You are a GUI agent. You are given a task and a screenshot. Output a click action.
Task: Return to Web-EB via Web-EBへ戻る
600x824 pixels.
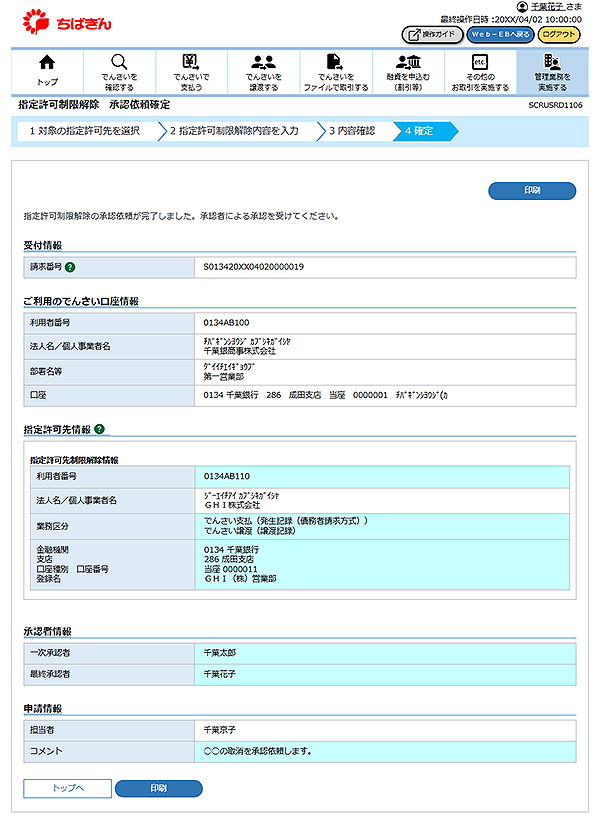(x=500, y=35)
